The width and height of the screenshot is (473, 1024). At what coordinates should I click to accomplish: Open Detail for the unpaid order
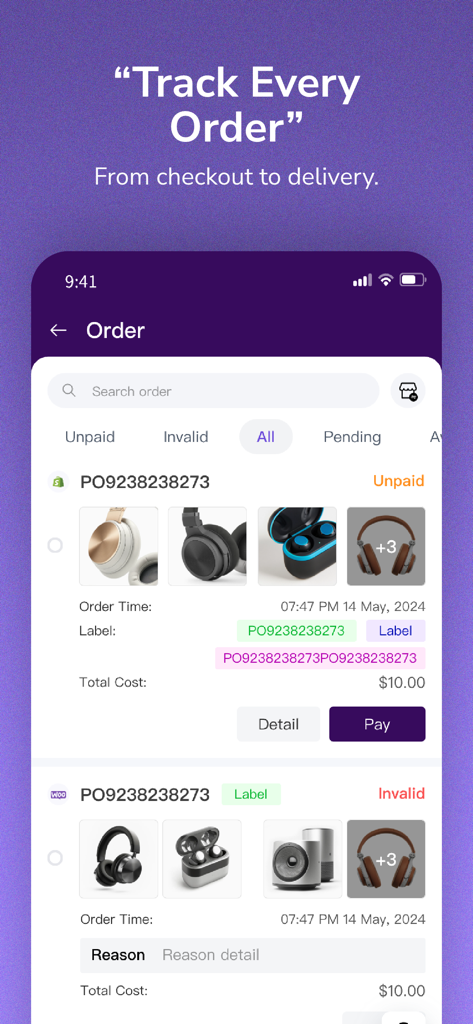pyautogui.click(x=278, y=724)
